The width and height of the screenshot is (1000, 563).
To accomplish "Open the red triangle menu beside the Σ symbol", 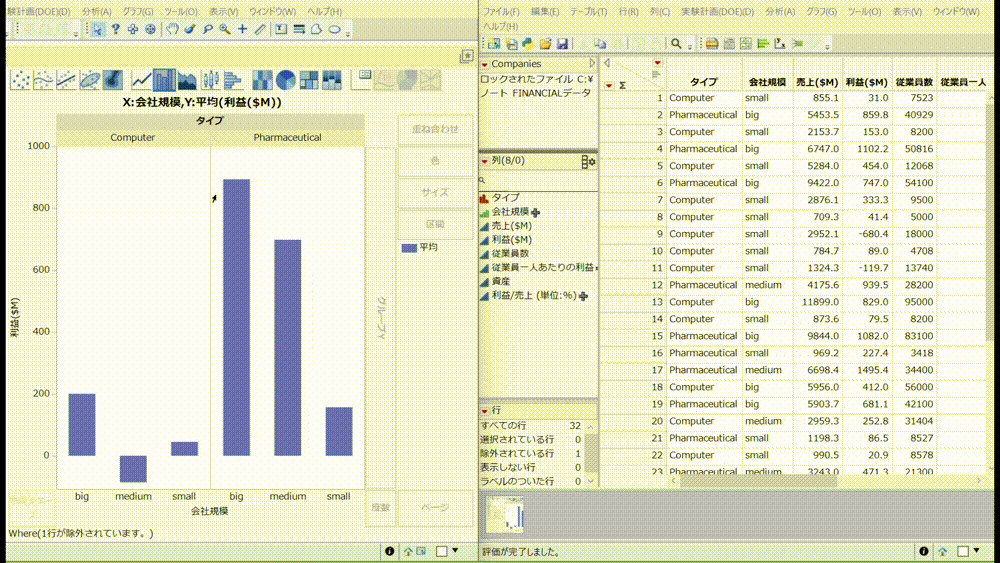I will point(609,85).
